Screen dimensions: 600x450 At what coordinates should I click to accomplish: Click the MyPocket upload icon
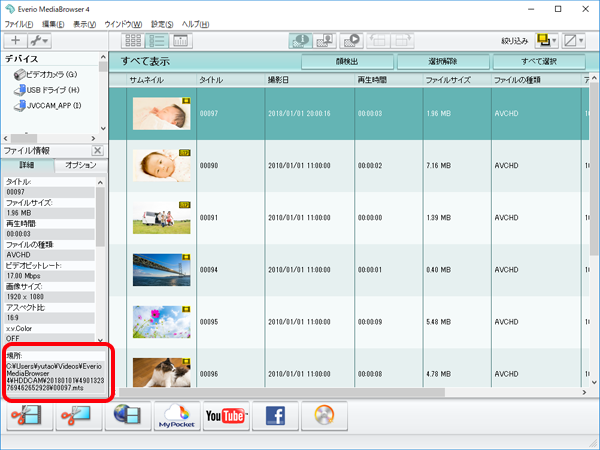177,416
